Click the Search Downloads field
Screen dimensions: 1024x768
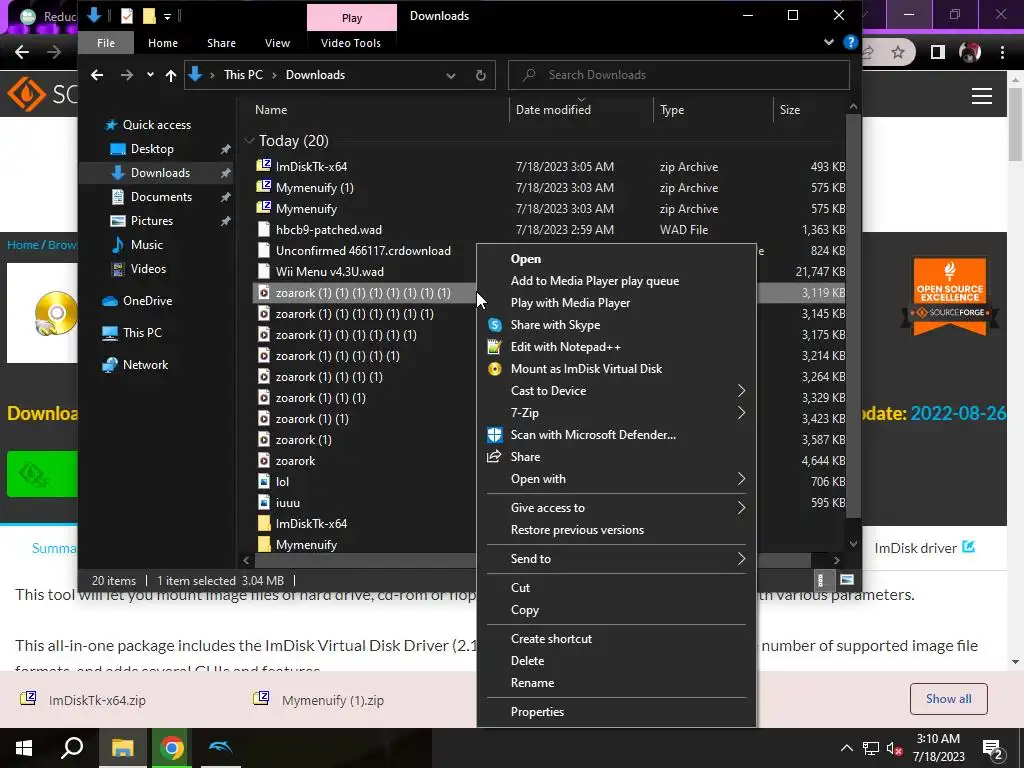679,75
